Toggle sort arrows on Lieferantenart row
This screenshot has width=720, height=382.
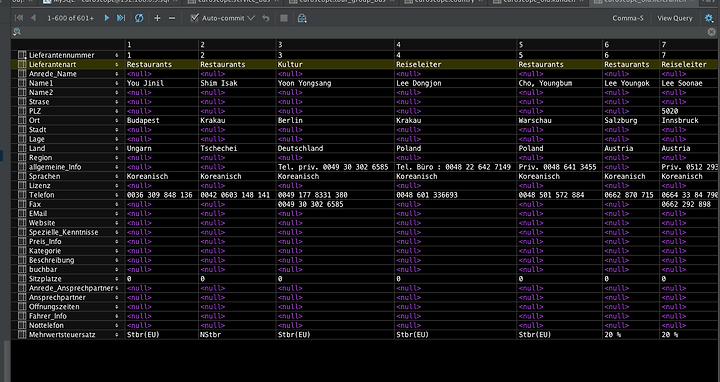point(117,65)
